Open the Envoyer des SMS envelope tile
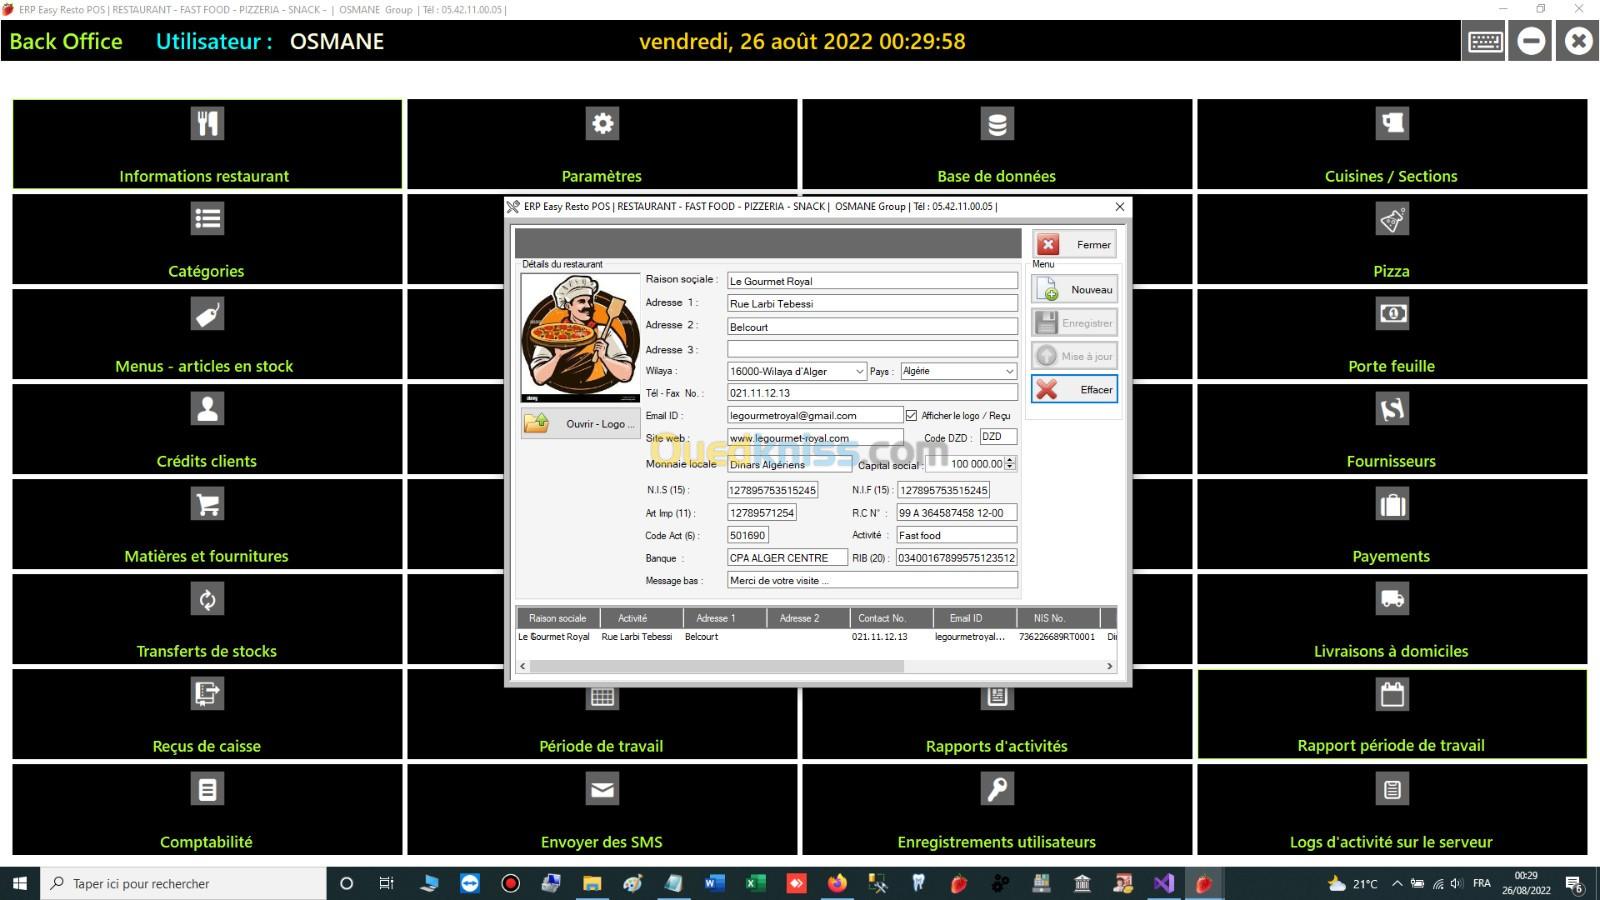The width and height of the screenshot is (1600, 900). coord(602,810)
